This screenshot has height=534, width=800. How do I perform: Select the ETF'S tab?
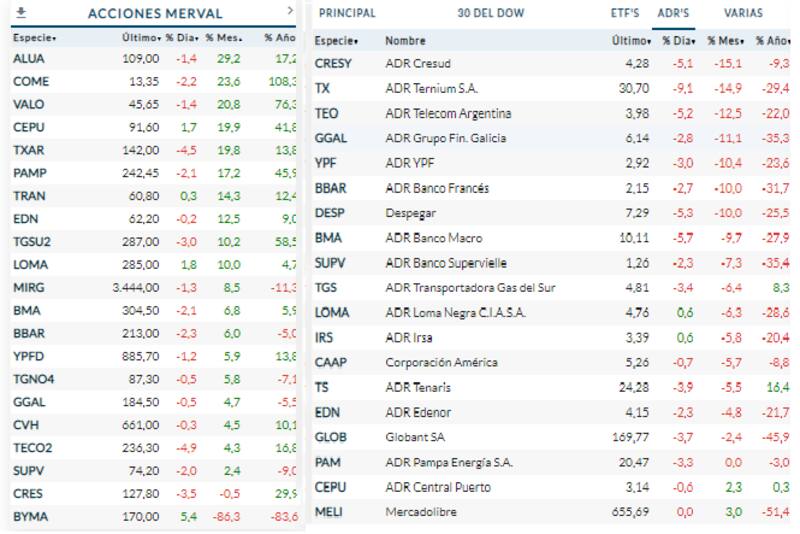(x=625, y=13)
